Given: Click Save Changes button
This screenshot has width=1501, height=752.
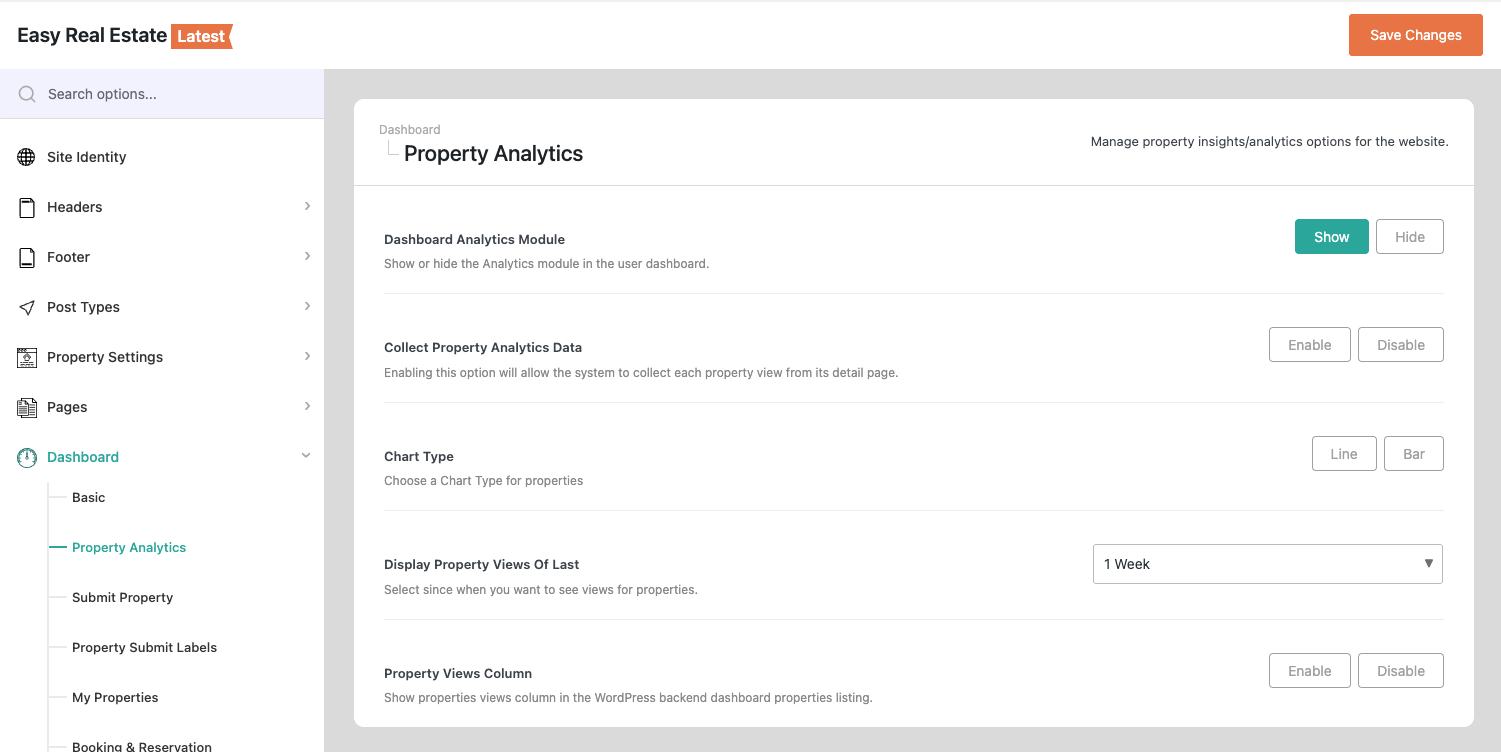Looking at the screenshot, I should tap(1415, 35).
